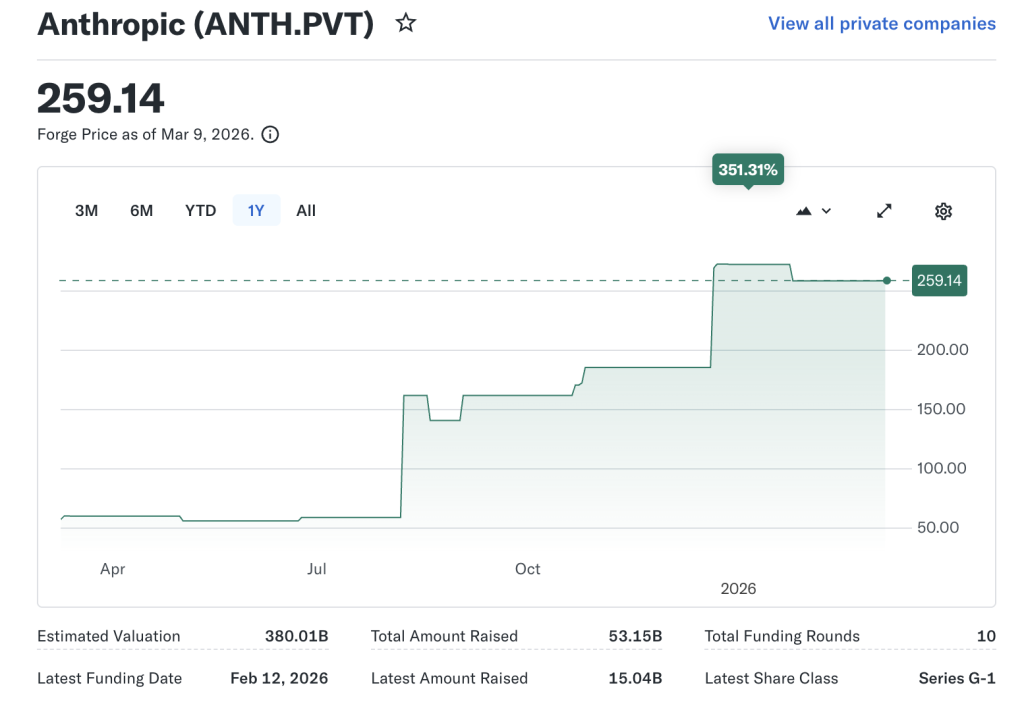
Task: Click Latest Funding Date label
Action: [110, 678]
